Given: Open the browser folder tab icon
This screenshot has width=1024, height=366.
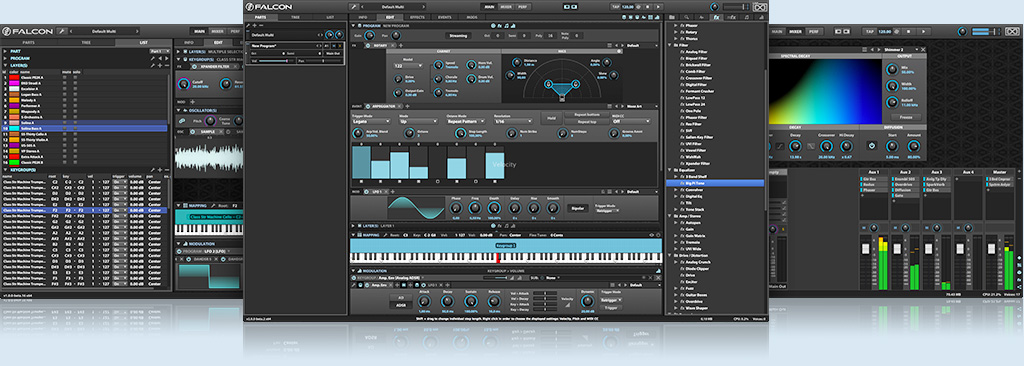Looking at the screenshot, I should click(x=673, y=16).
